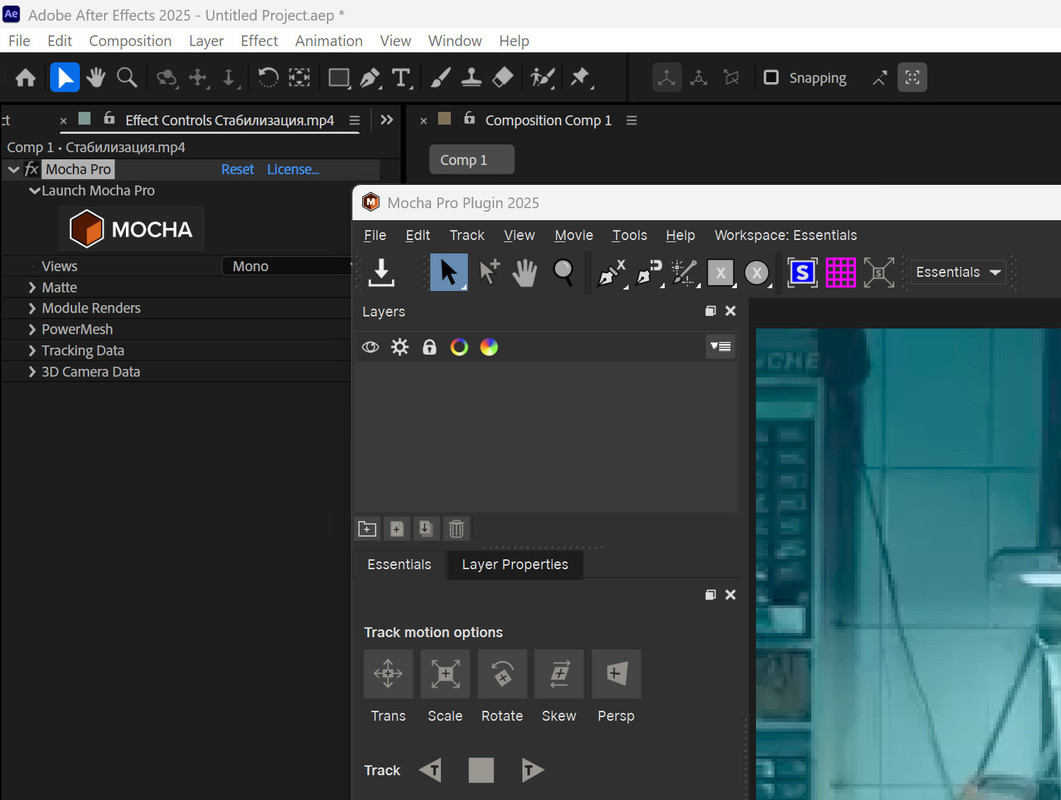The width and height of the screenshot is (1061, 800).
Task: Select the After Effects Selection tool arrow
Action: tap(65, 77)
